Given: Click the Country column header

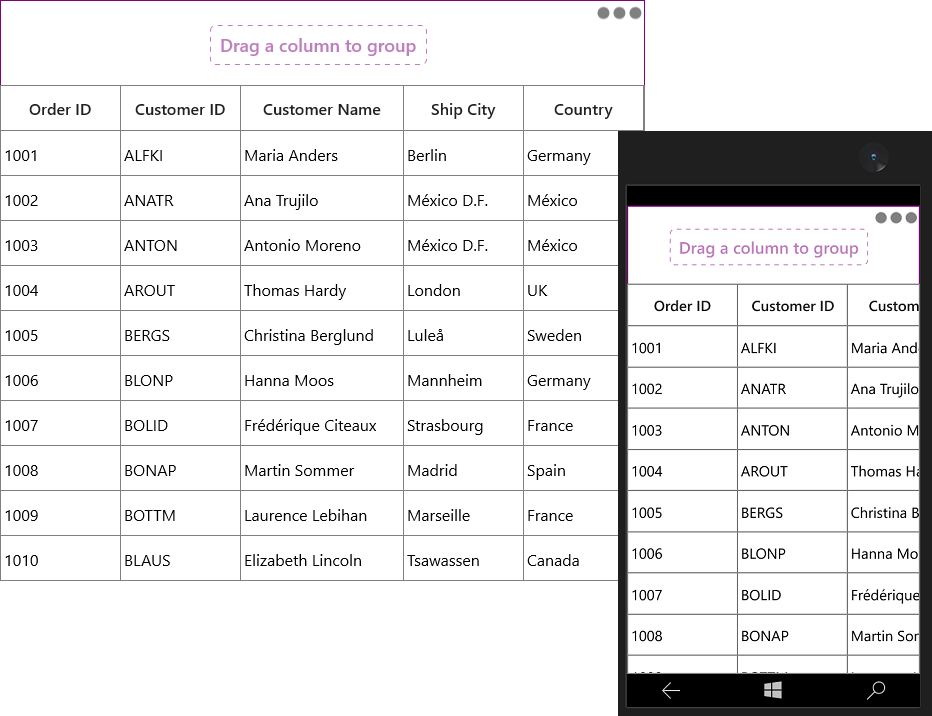Looking at the screenshot, I should [x=583, y=109].
